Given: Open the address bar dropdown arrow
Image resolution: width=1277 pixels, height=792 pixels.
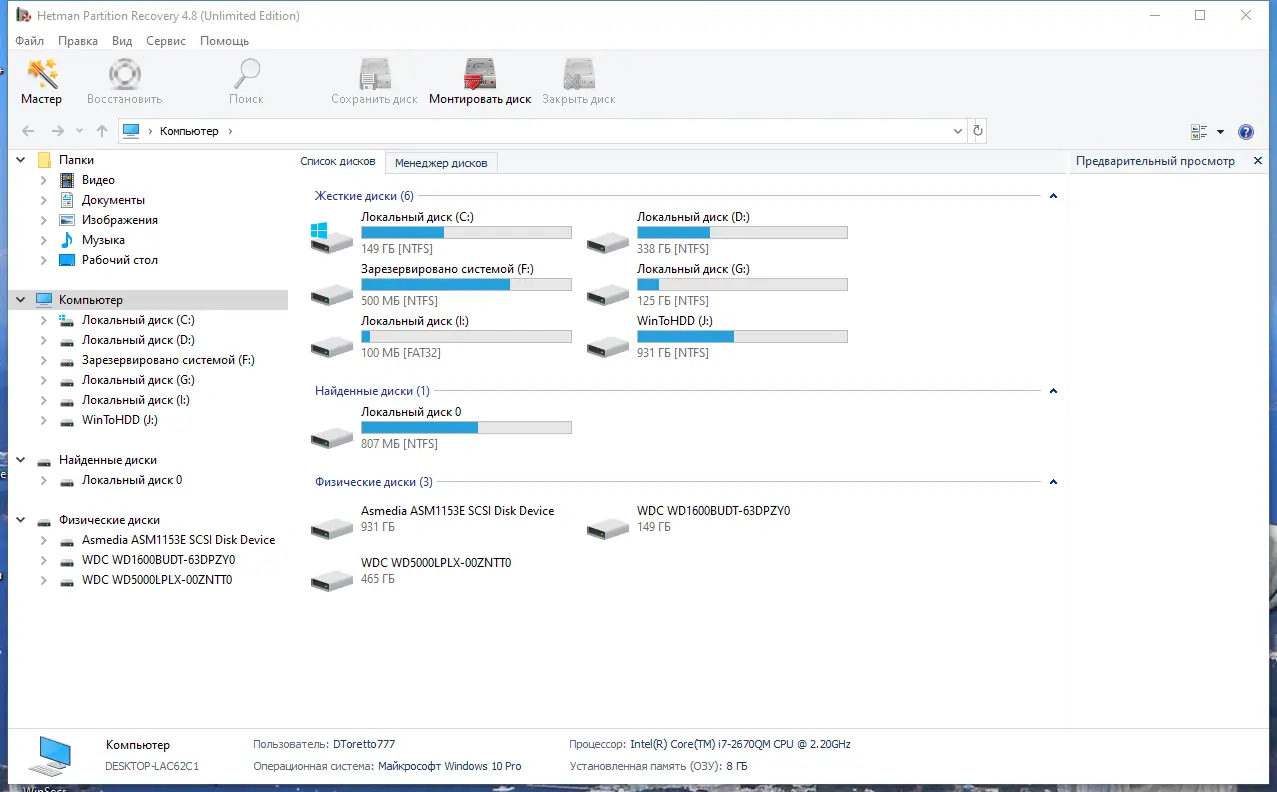Looking at the screenshot, I should tap(957, 130).
